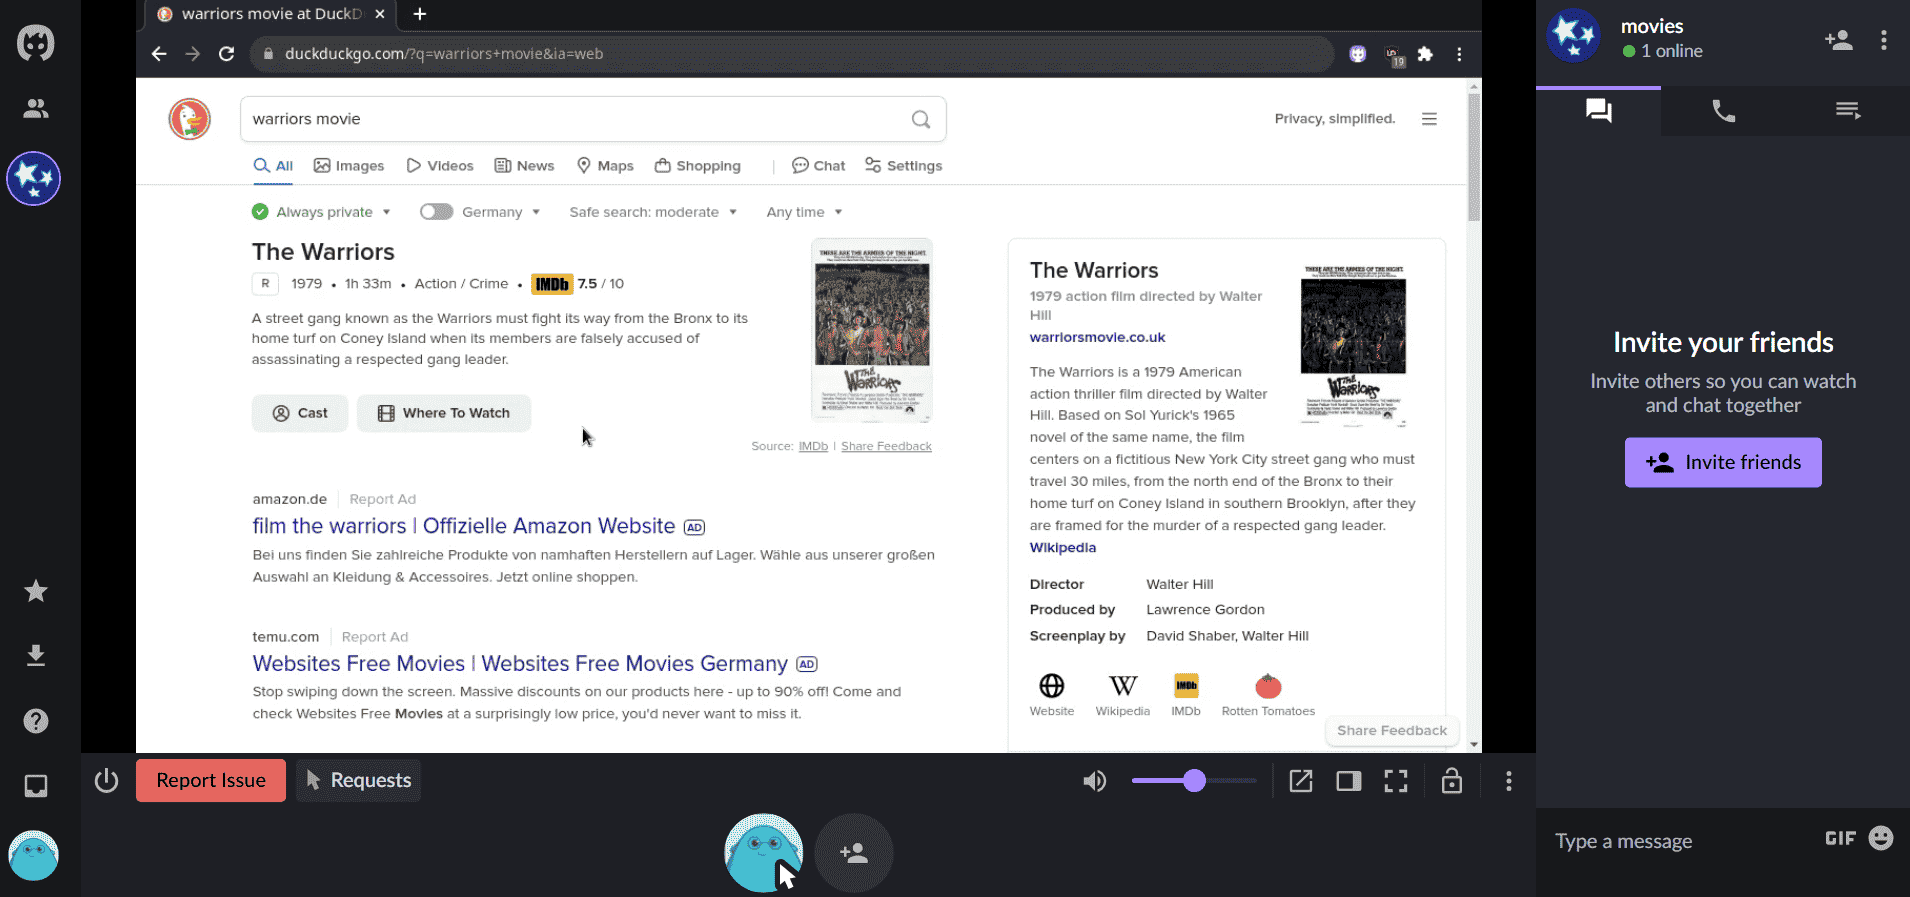This screenshot has height=897, width=1910.
Task: Click the room lock icon
Action: click(x=1452, y=780)
